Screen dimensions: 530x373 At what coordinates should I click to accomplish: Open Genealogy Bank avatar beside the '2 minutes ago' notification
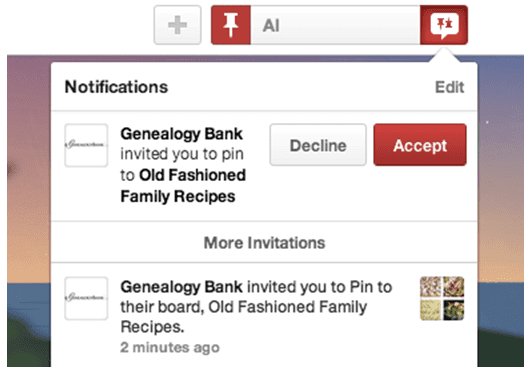click(x=86, y=298)
